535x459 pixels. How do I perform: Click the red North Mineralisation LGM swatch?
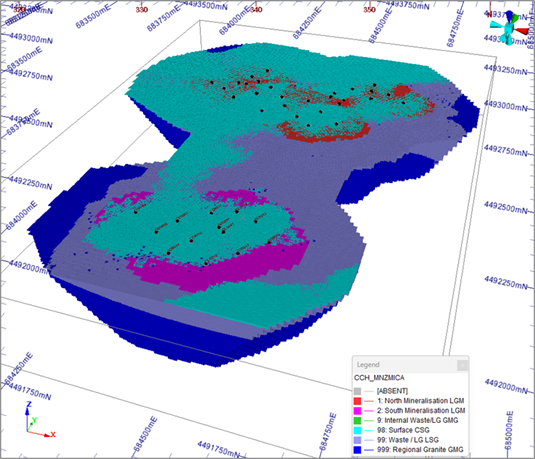point(357,401)
